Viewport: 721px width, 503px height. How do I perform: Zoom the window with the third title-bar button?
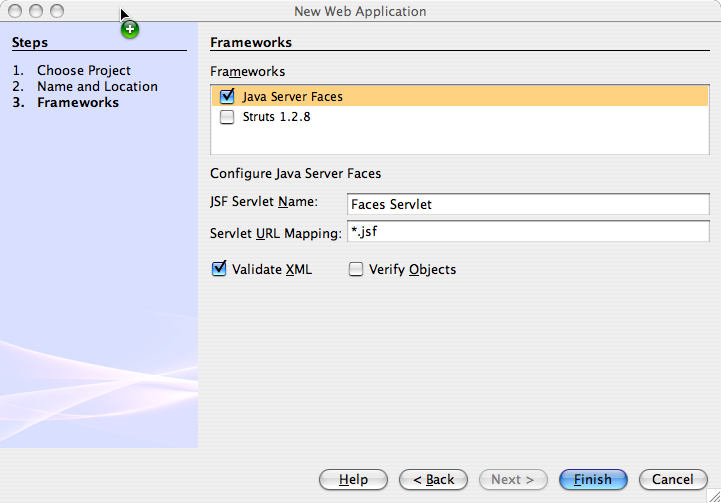point(56,11)
